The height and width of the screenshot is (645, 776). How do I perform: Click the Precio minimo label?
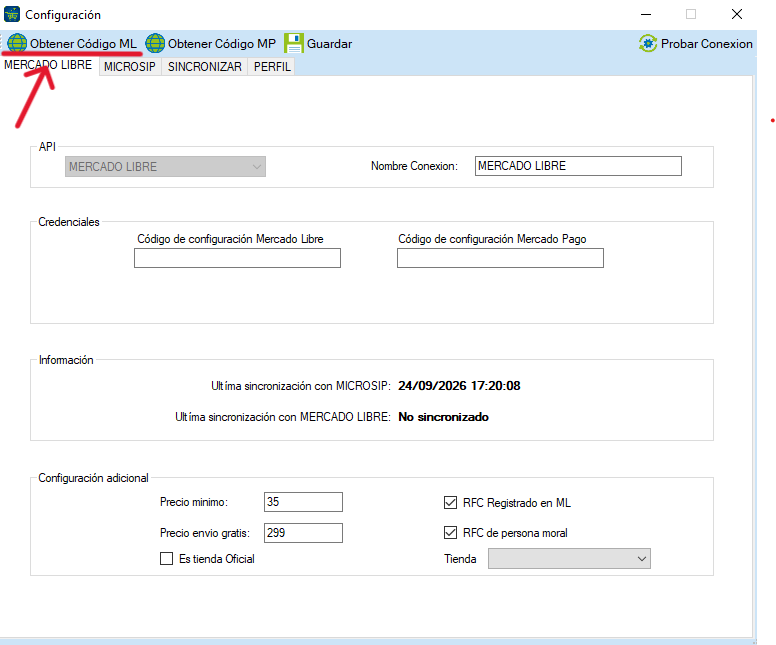click(x=194, y=502)
